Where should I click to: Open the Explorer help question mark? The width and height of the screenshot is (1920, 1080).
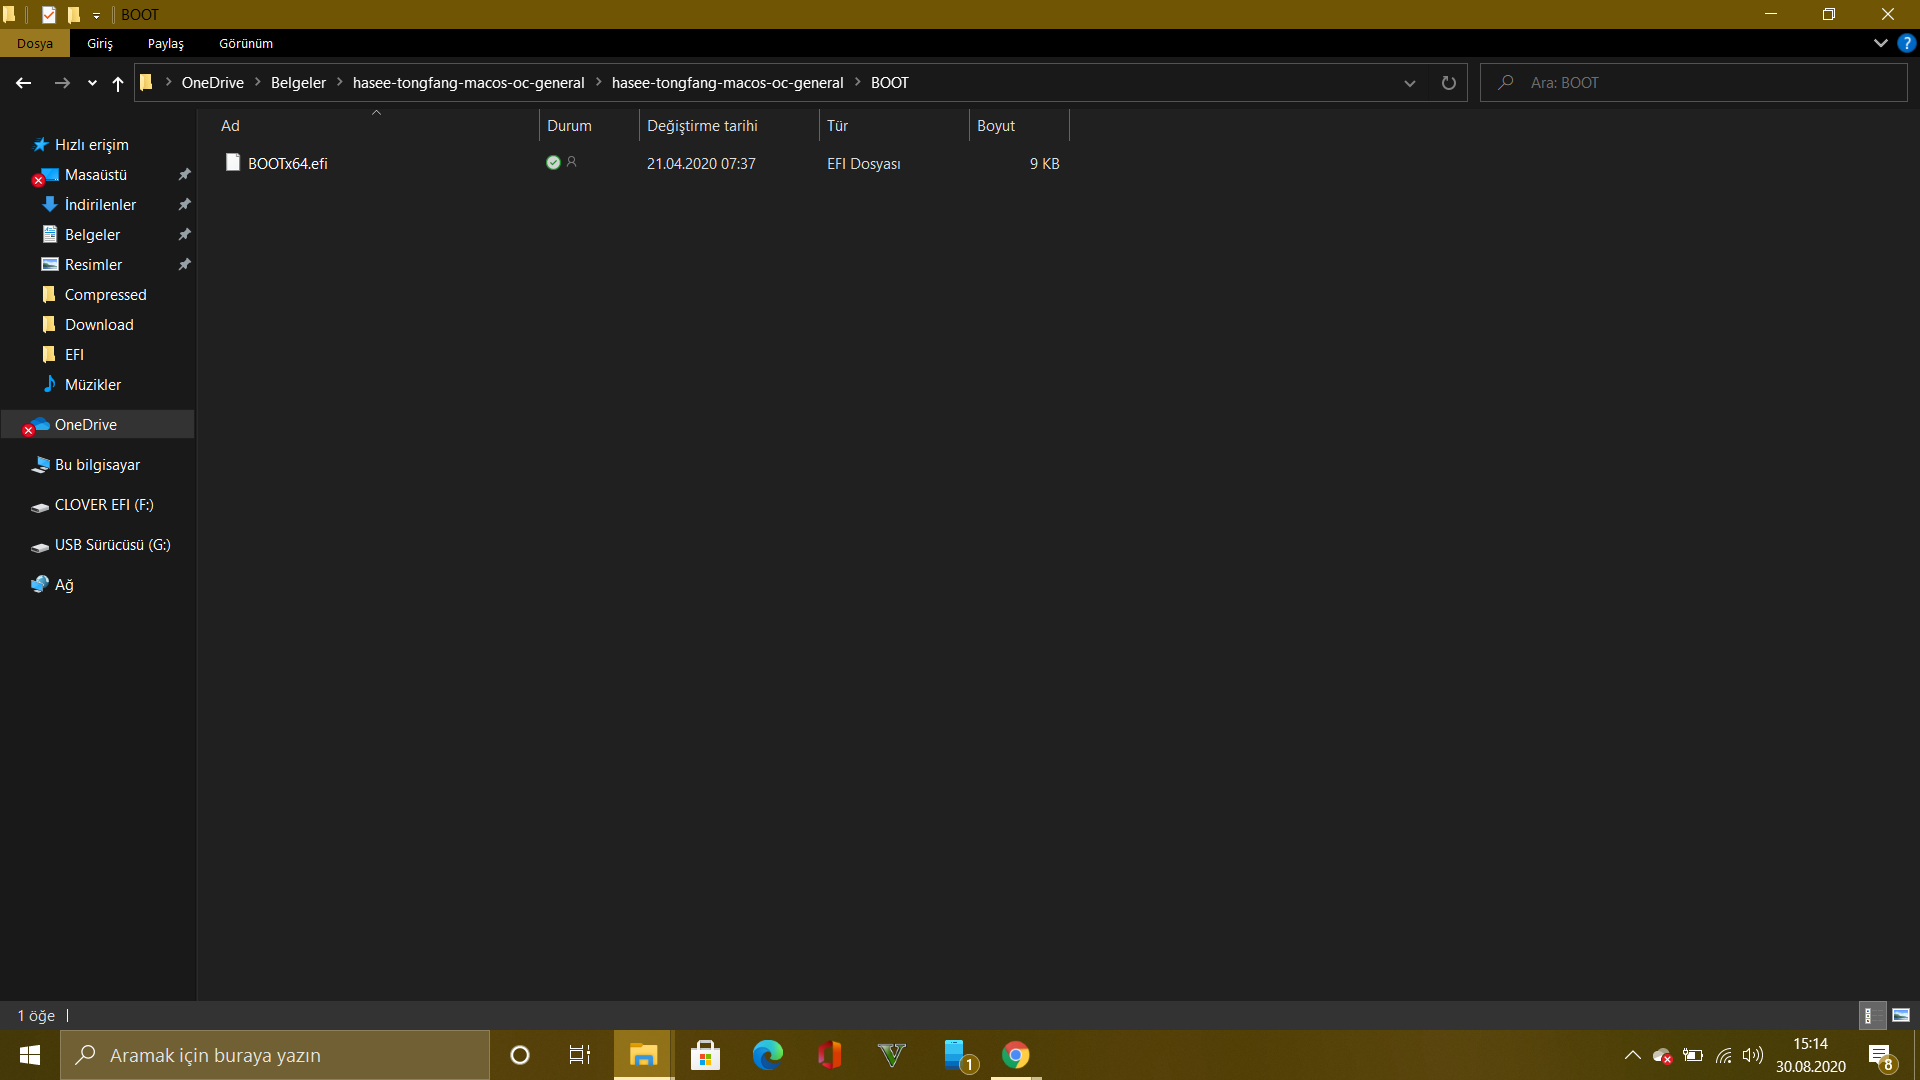coord(1906,43)
